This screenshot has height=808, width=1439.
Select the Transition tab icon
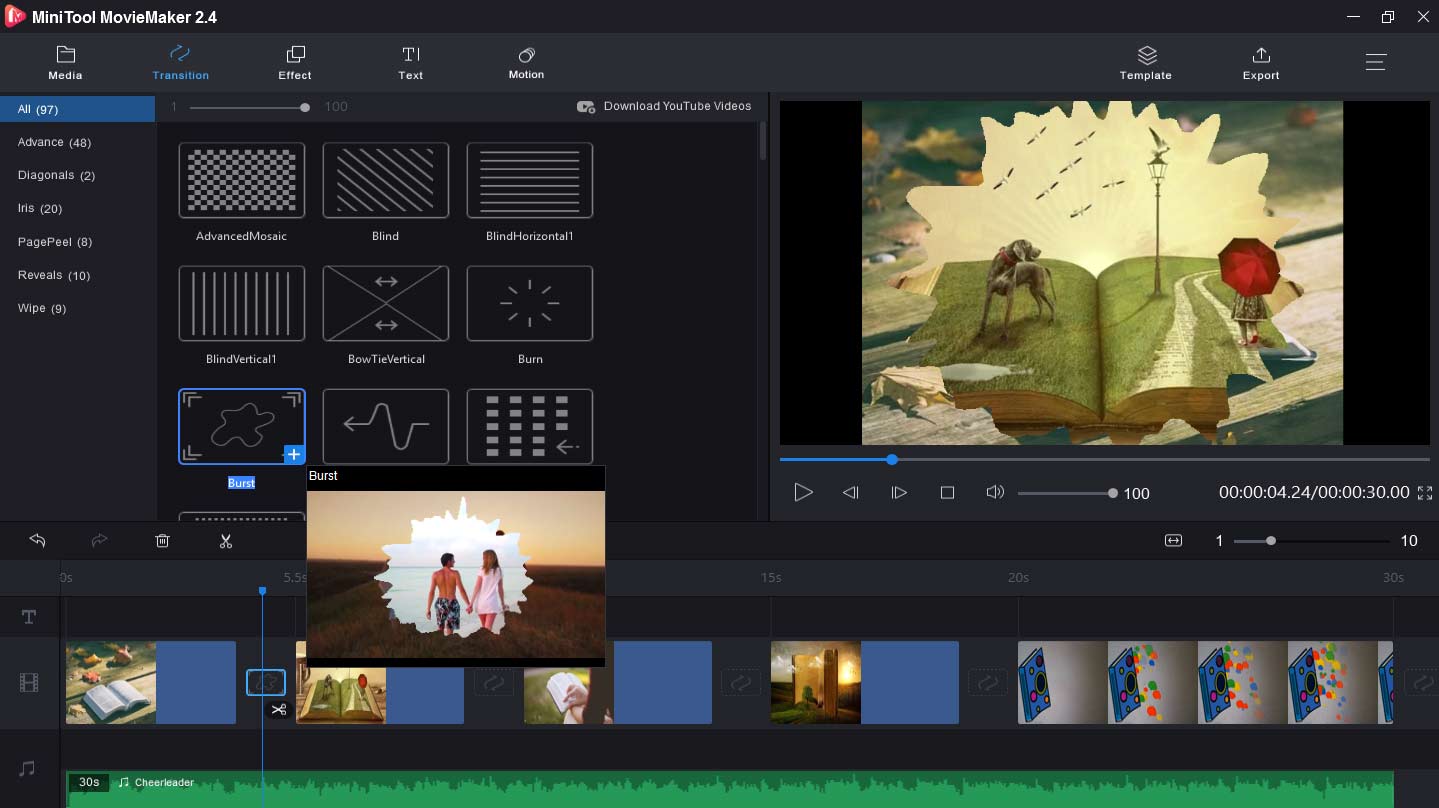pyautogui.click(x=180, y=53)
